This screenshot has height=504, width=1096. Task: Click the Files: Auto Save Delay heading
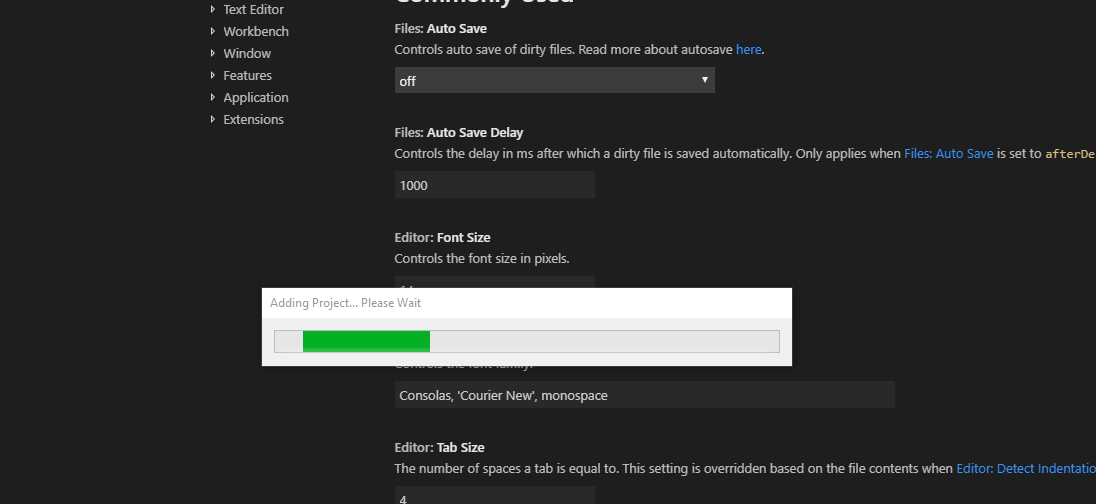pos(459,132)
